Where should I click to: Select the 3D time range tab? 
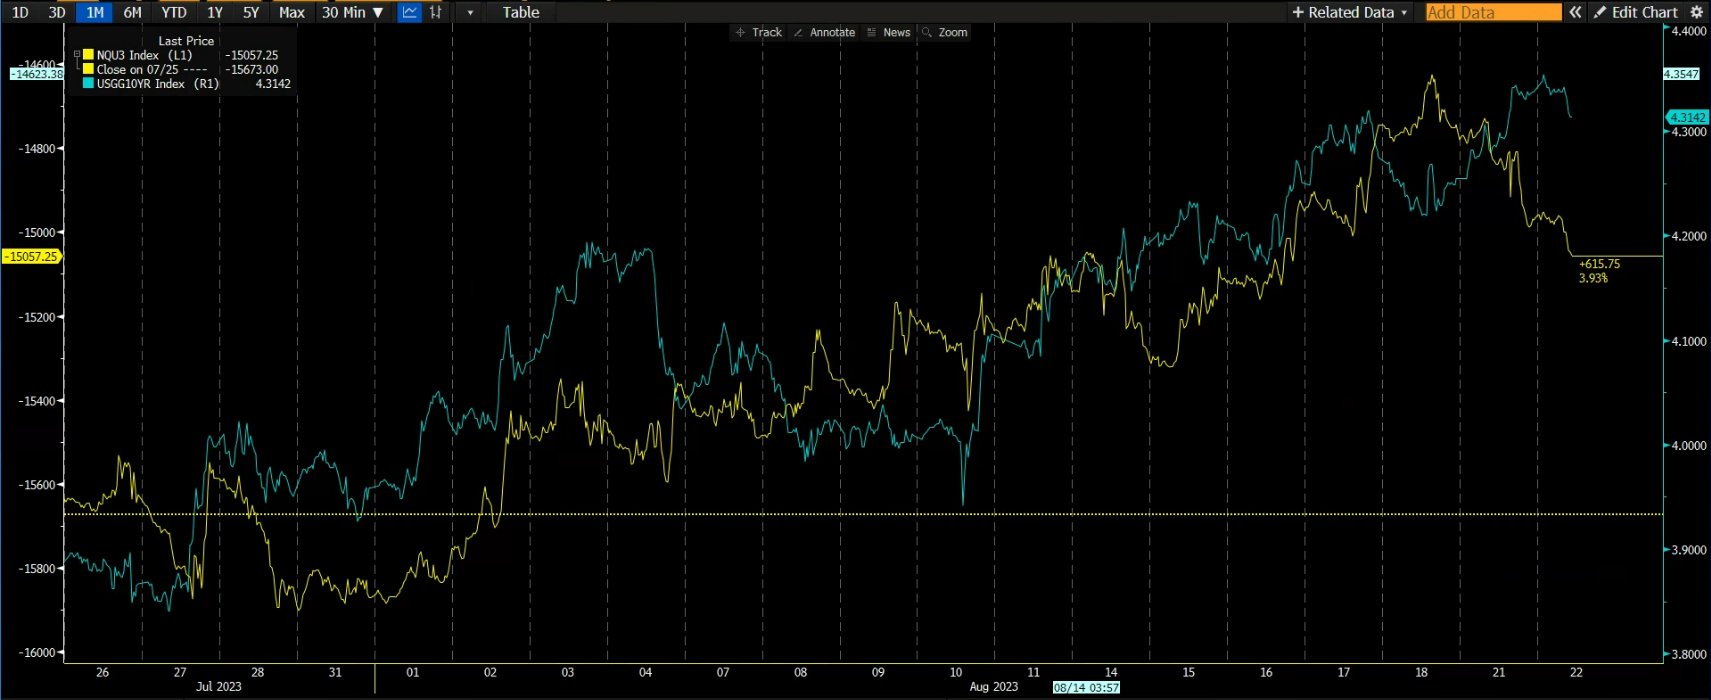[x=57, y=12]
